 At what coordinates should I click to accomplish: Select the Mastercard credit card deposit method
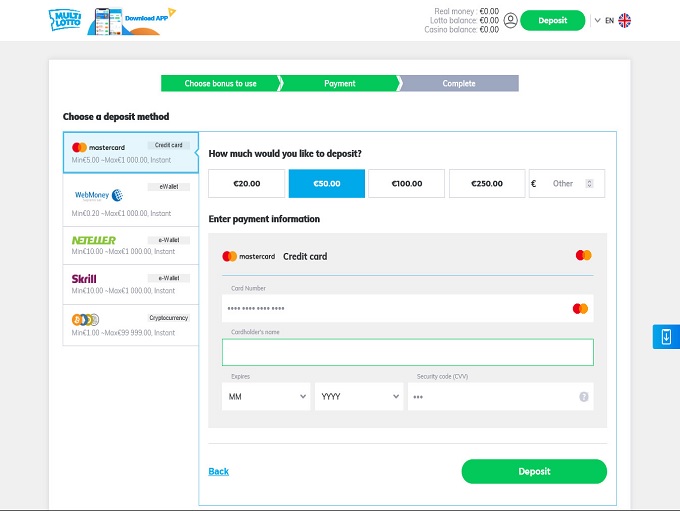[130, 152]
